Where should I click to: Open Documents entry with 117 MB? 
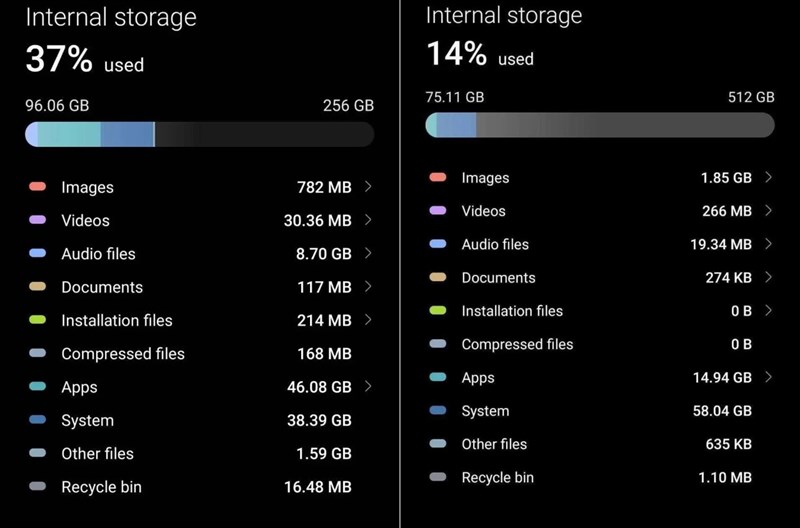(x=101, y=287)
